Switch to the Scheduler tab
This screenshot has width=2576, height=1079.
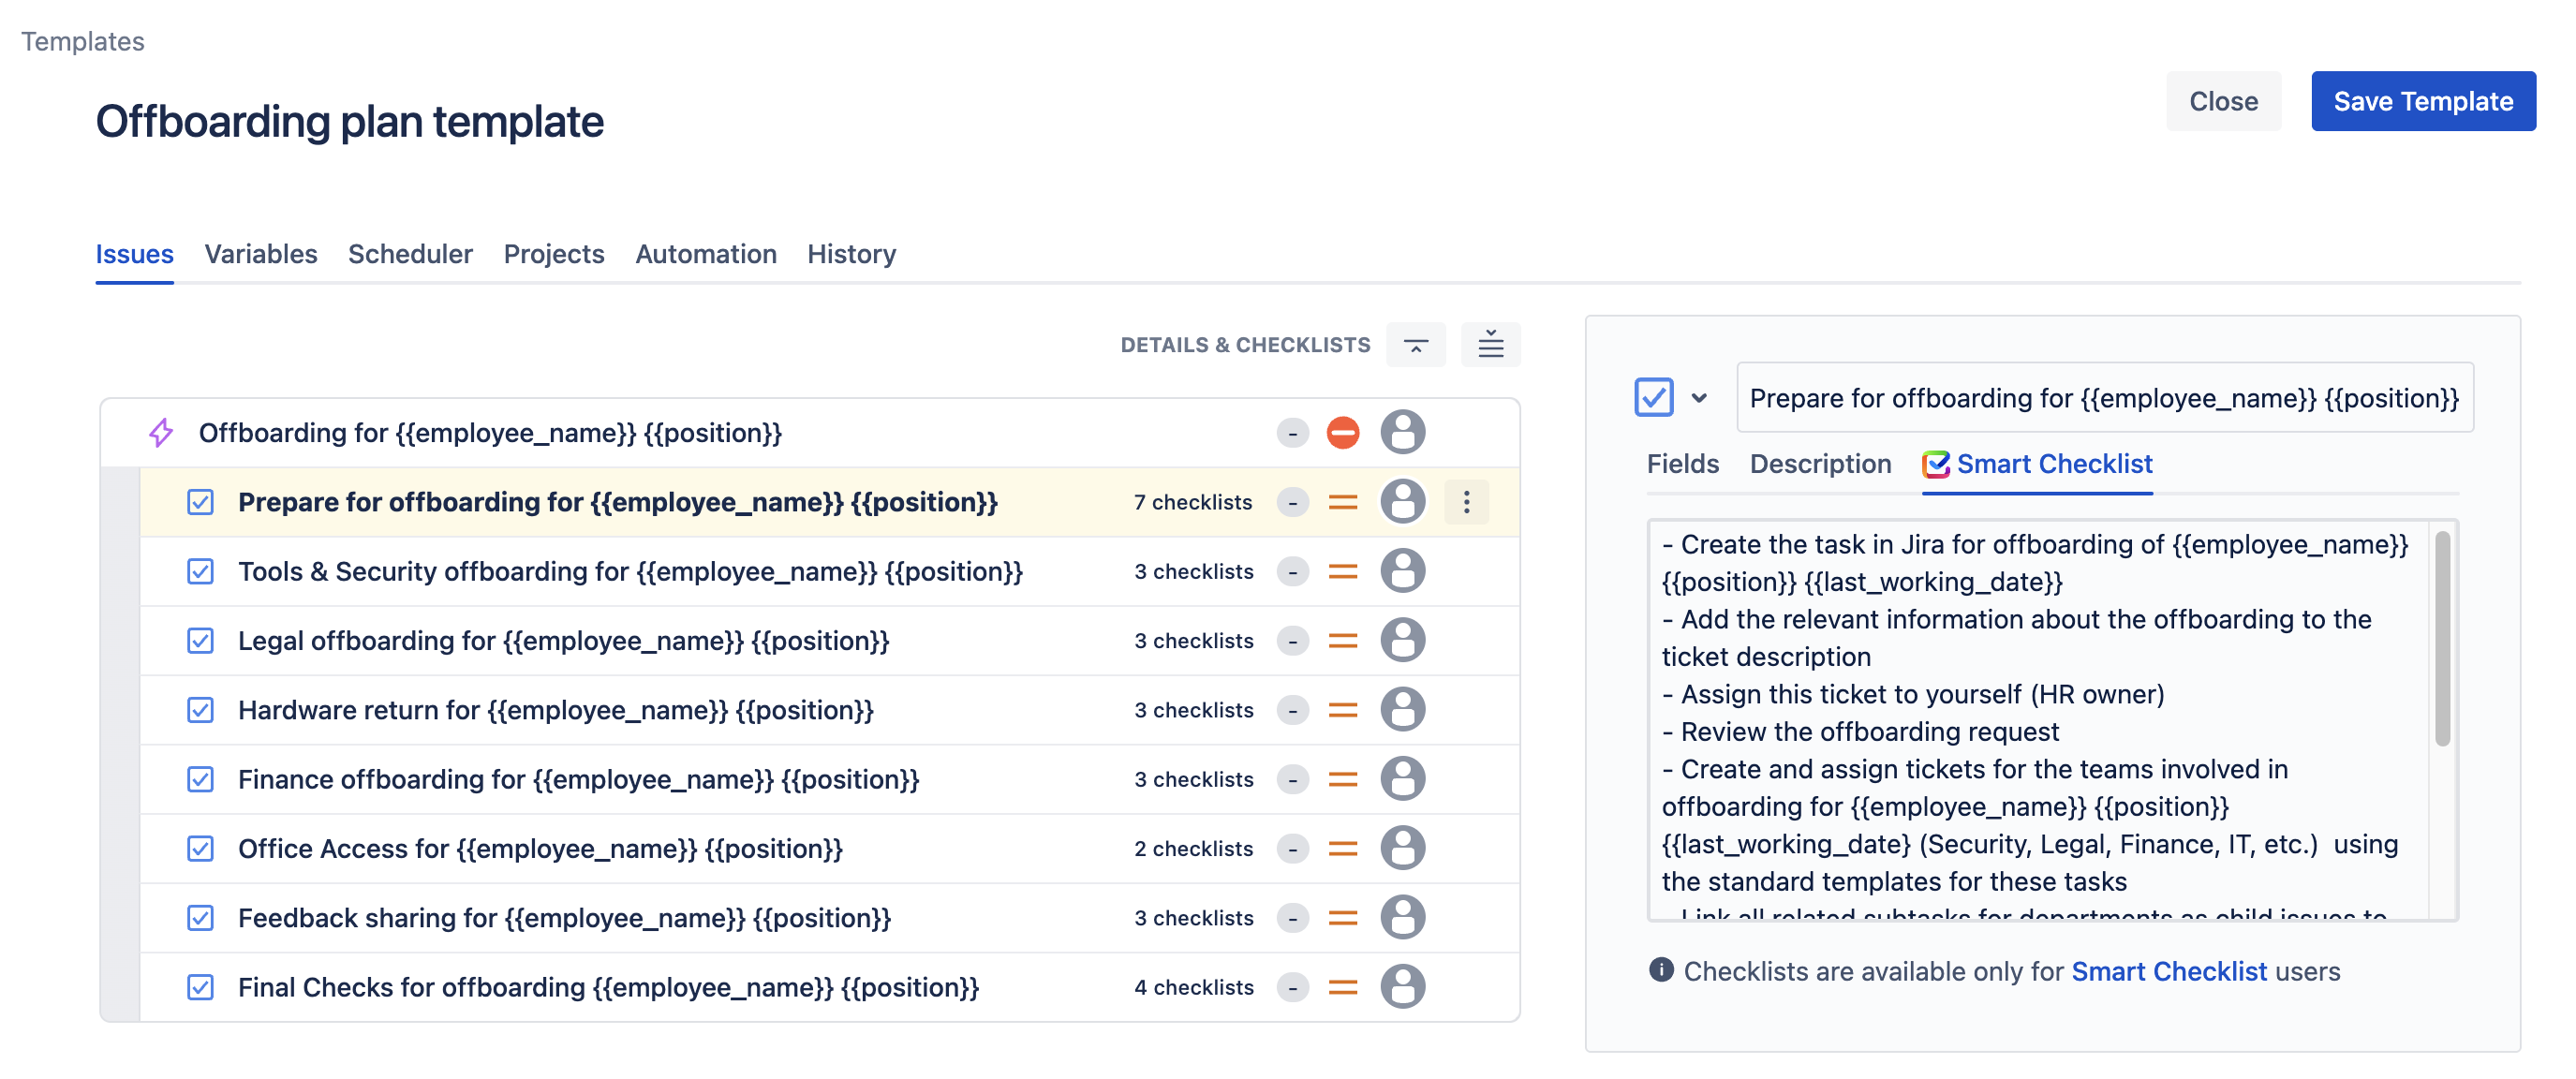410,254
